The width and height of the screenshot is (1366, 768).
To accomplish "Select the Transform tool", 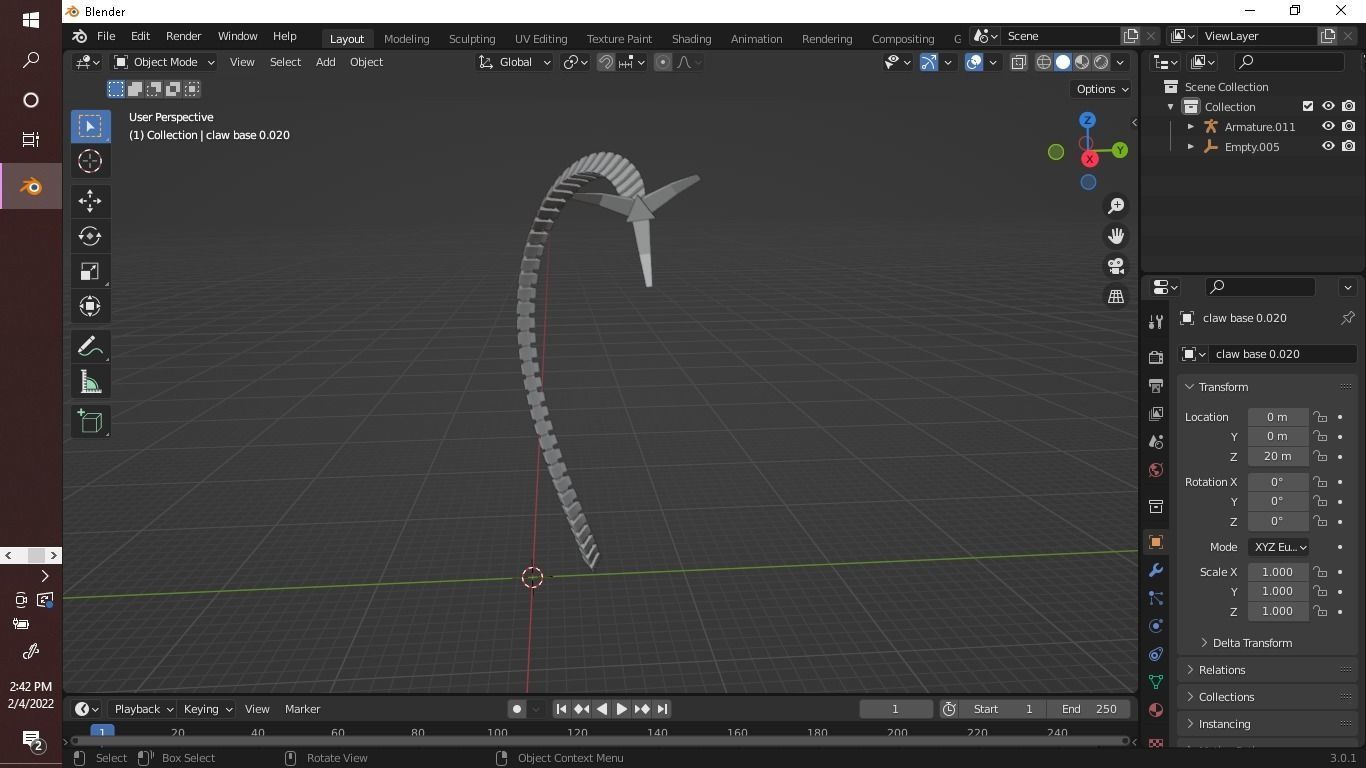I will [90, 306].
